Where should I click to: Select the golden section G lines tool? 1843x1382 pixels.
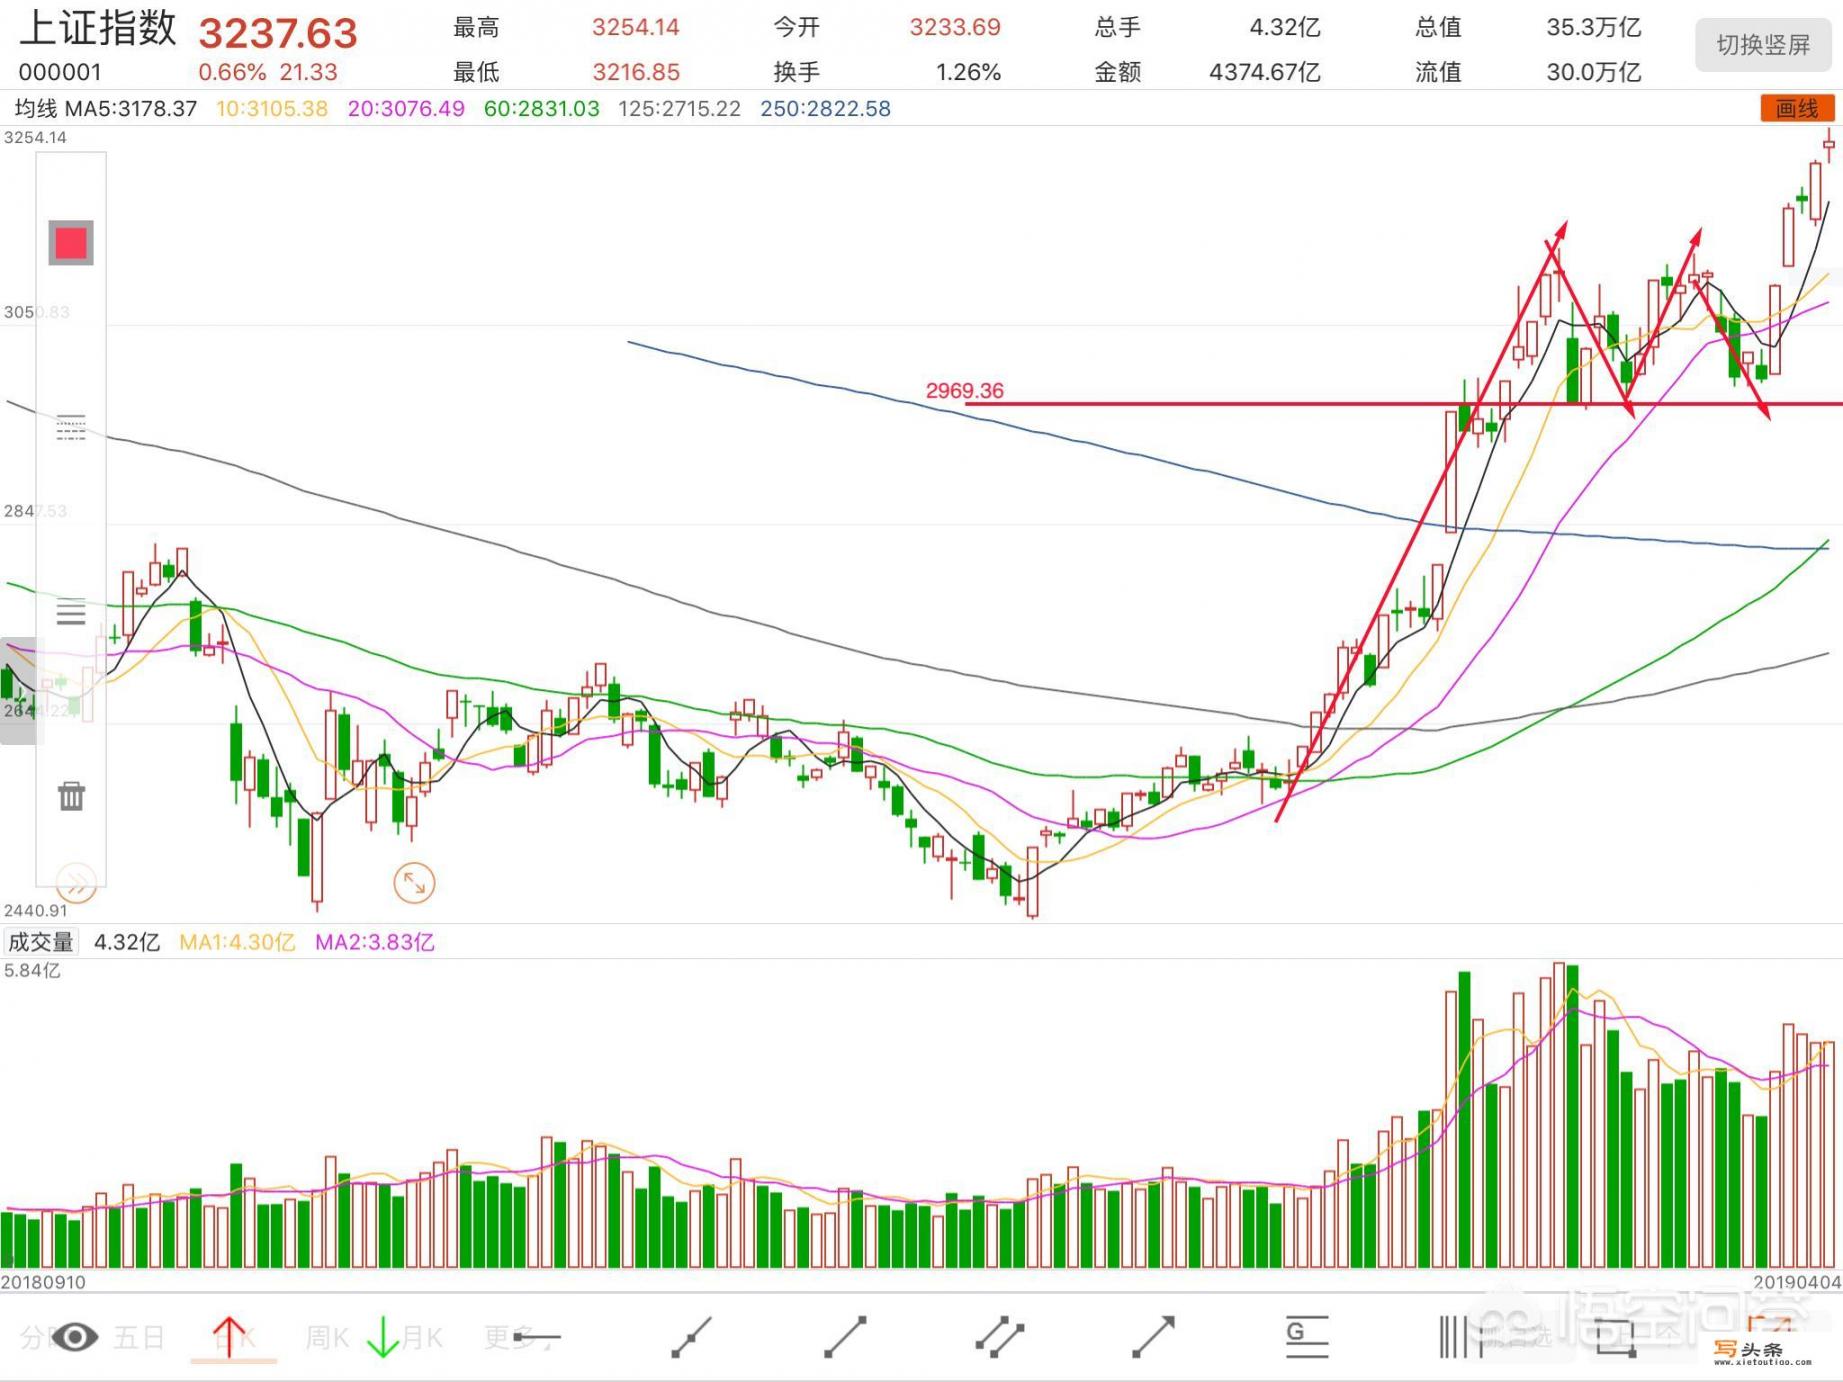(x=1306, y=1337)
